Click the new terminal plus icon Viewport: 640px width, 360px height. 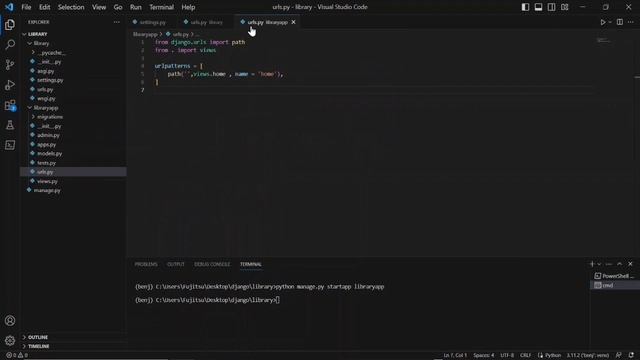(592, 264)
